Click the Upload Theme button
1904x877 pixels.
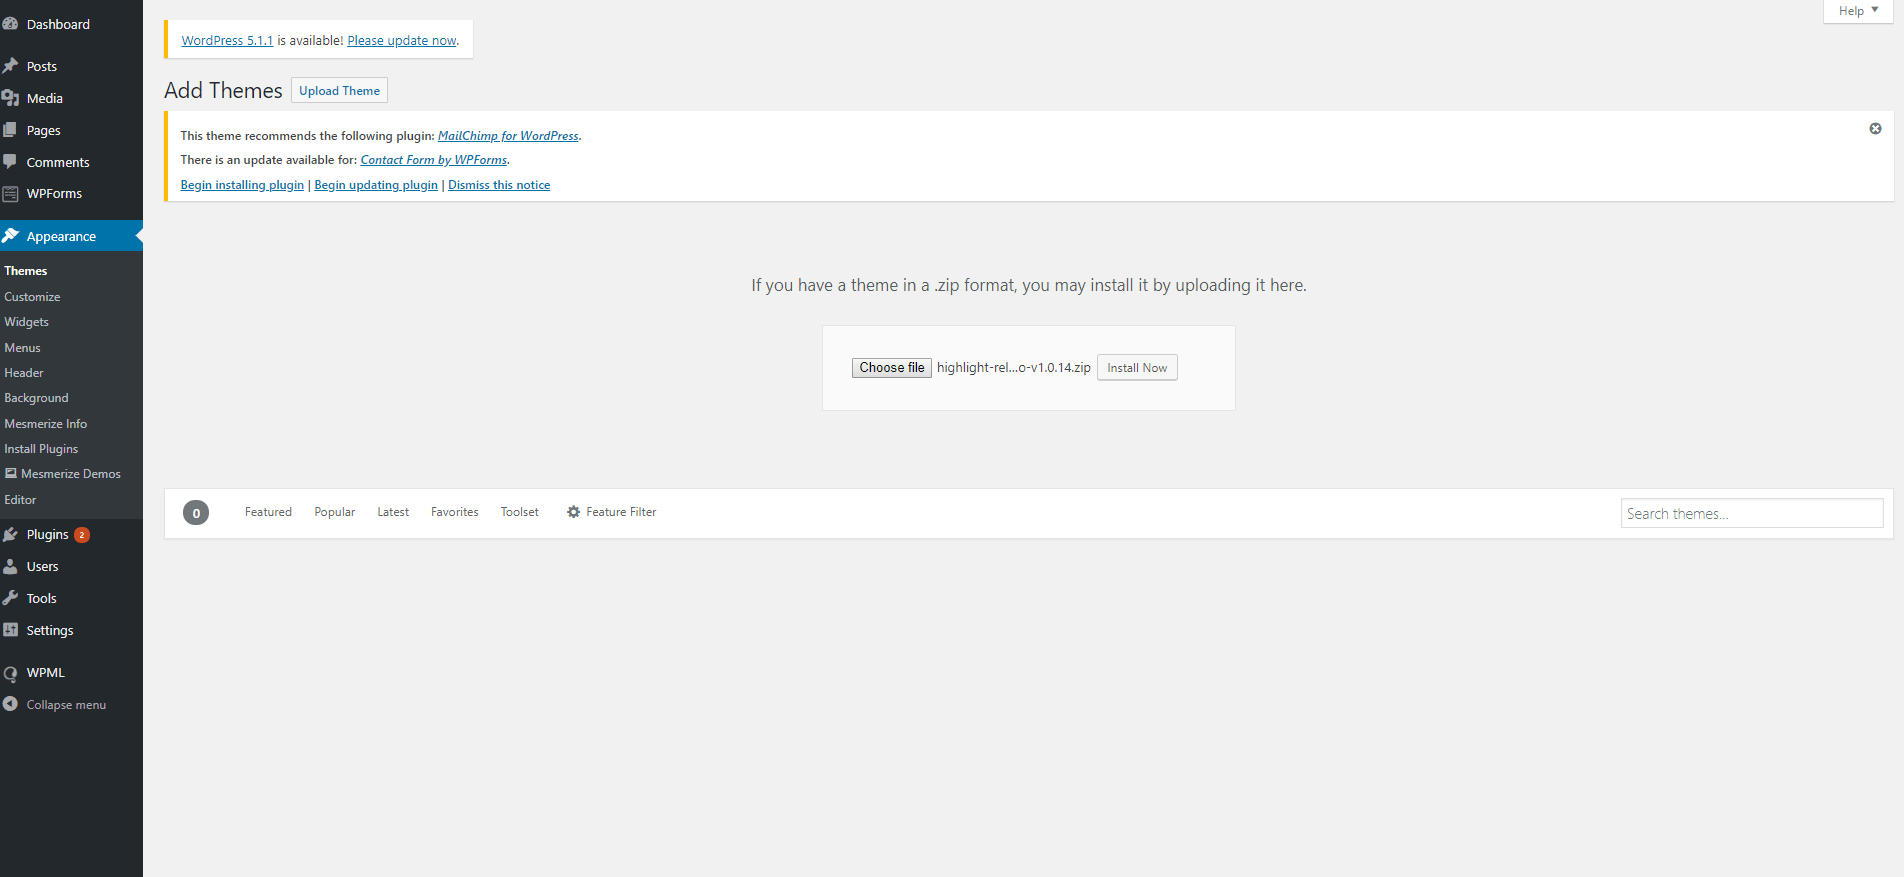339,91
